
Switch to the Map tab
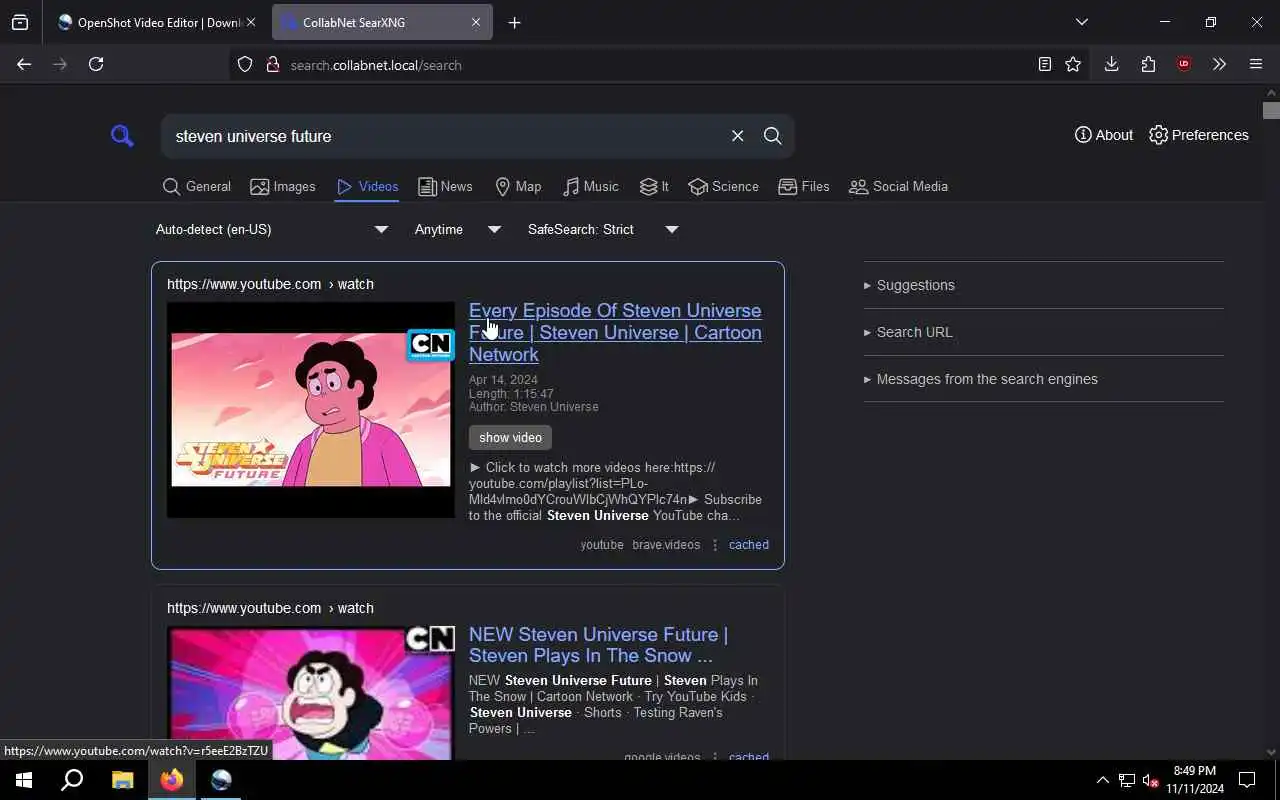click(518, 187)
